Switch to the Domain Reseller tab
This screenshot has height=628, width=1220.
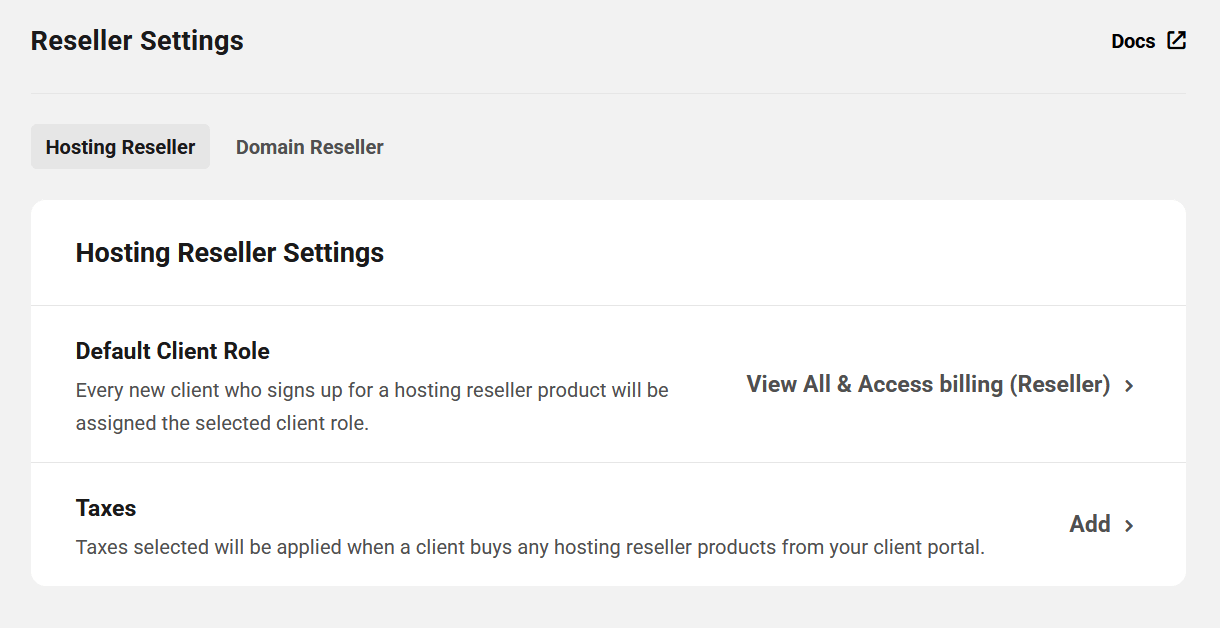310,147
